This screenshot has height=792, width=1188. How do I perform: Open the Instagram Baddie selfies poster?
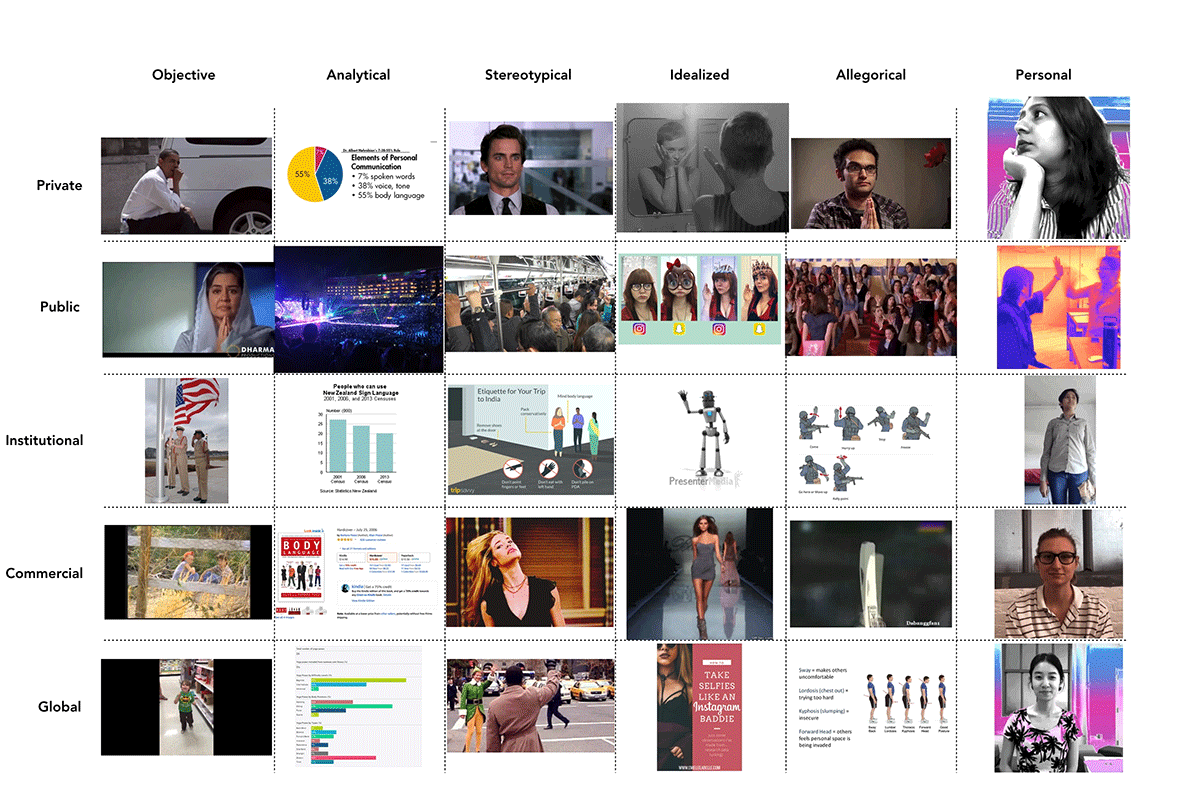coord(699,707)
